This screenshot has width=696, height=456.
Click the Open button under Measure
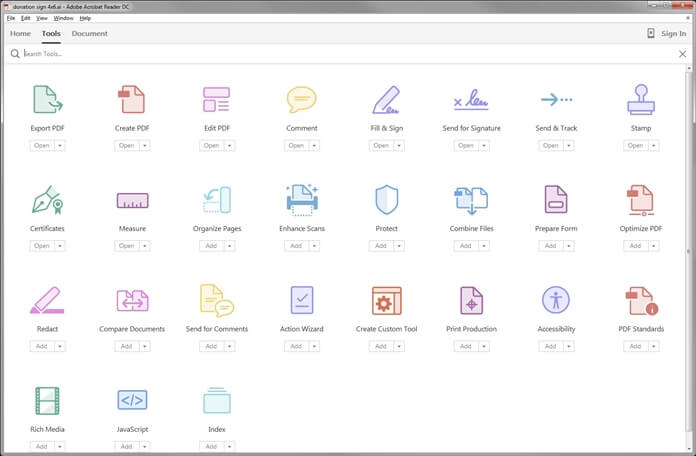[x=127, y=246]
